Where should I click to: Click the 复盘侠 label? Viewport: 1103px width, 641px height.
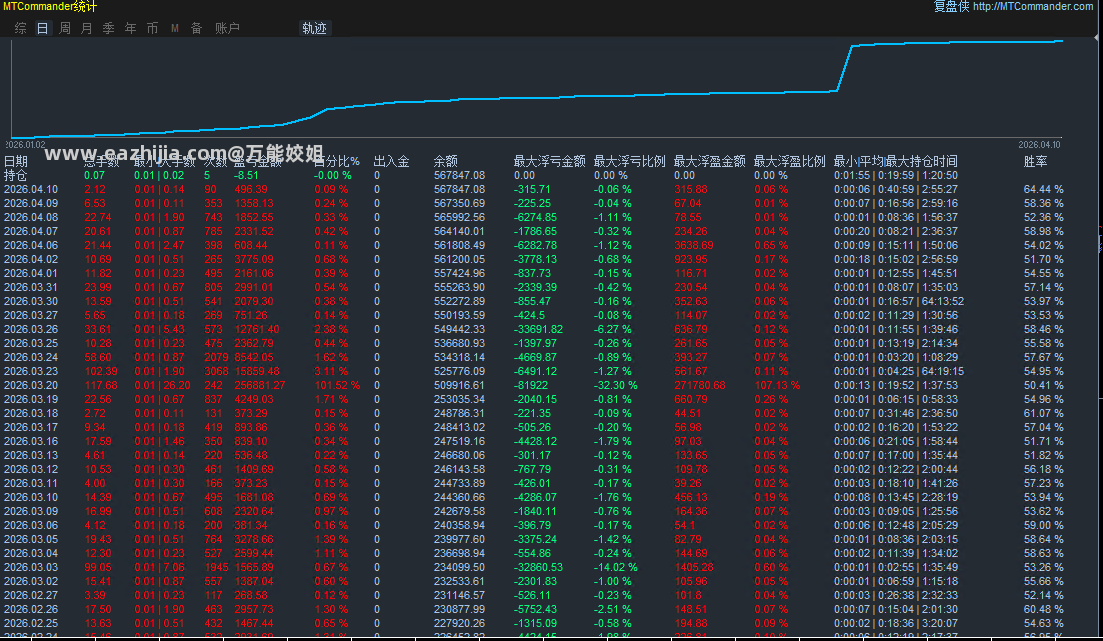pyautogui.click(x=951, y=6)
